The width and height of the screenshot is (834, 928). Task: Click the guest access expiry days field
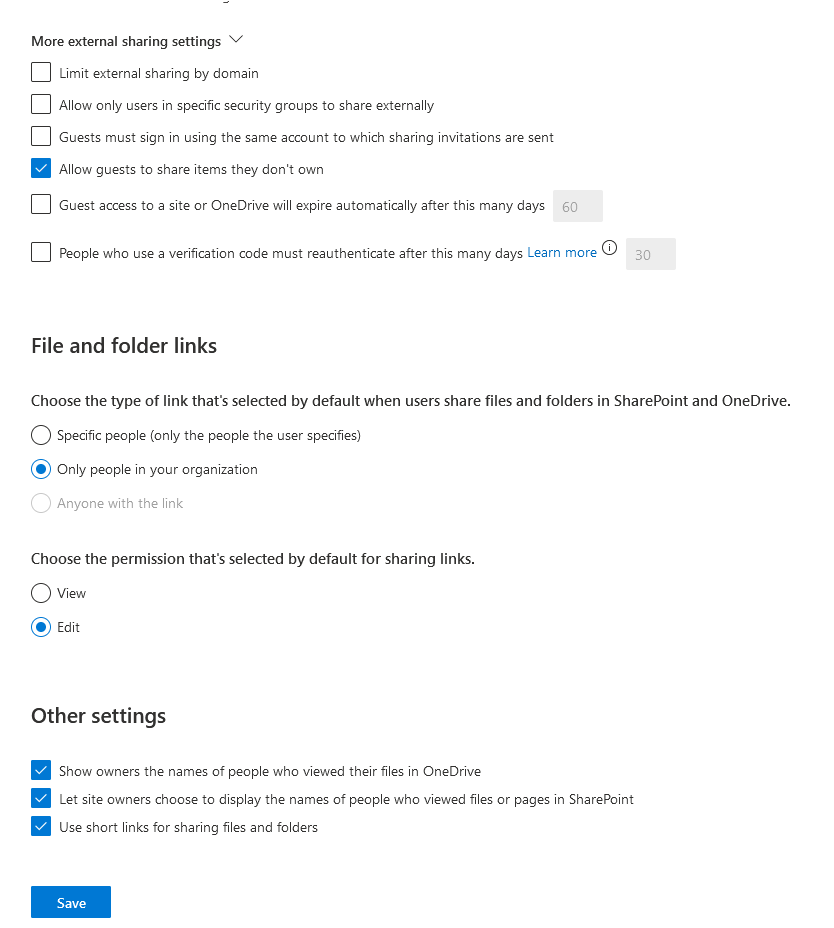578,206
